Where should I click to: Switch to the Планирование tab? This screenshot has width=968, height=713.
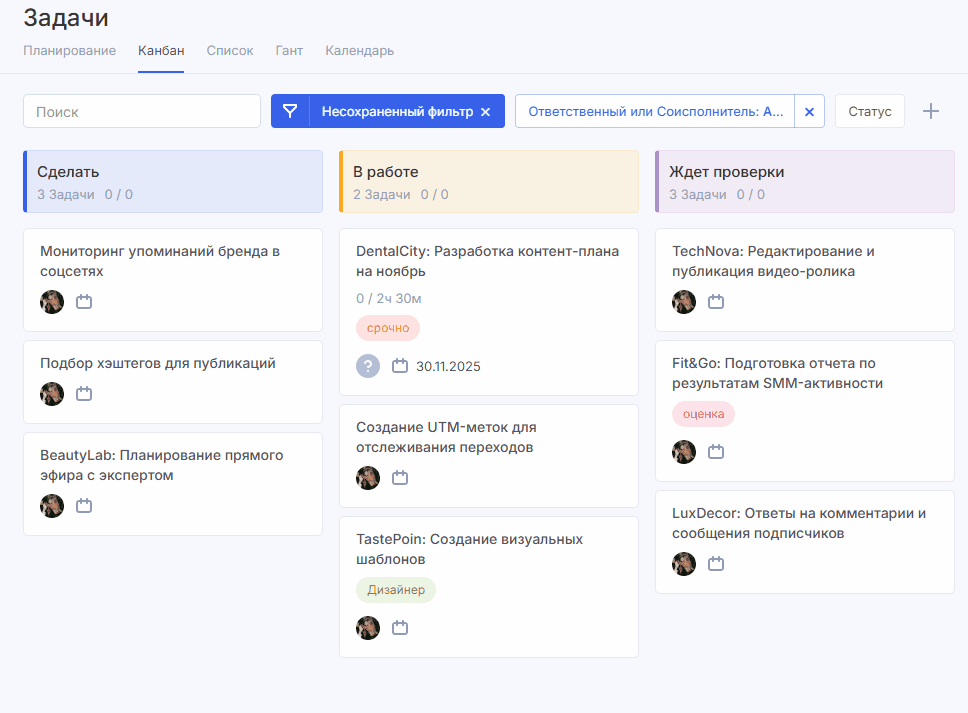tap(69, 50)
